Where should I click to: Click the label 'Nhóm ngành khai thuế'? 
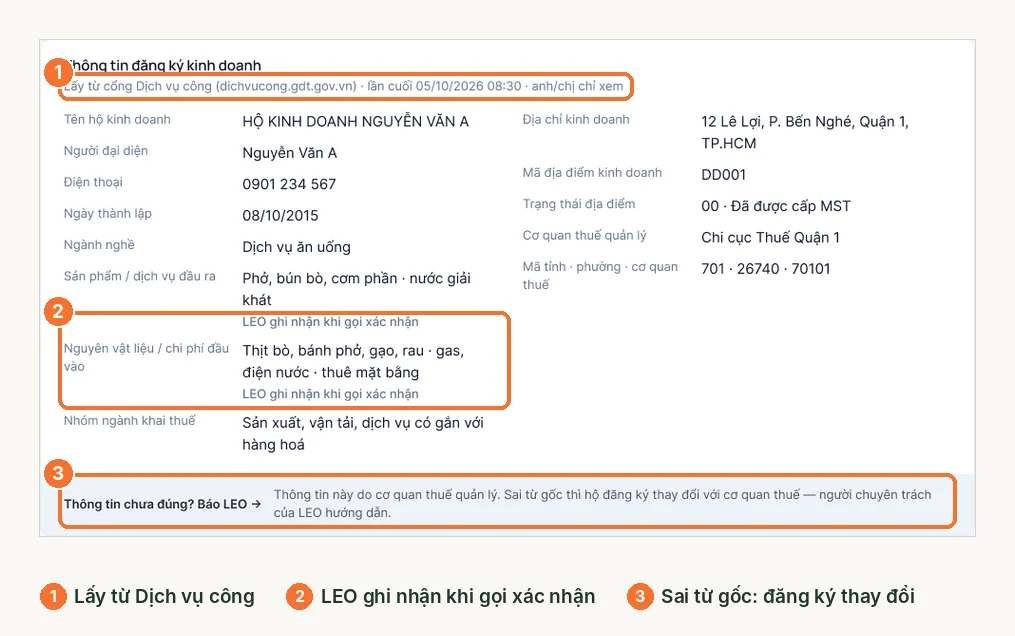(129, 421)
